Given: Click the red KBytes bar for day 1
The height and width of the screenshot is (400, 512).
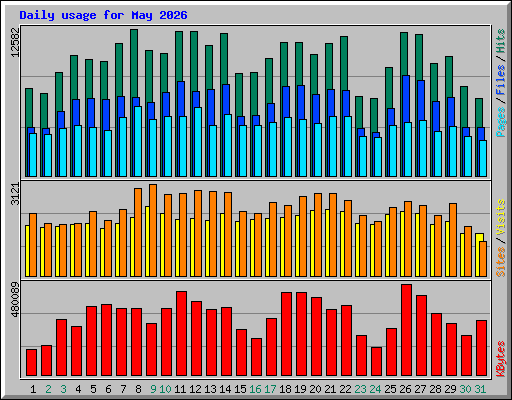Looking at the screenshot, I should click(31, 363).
